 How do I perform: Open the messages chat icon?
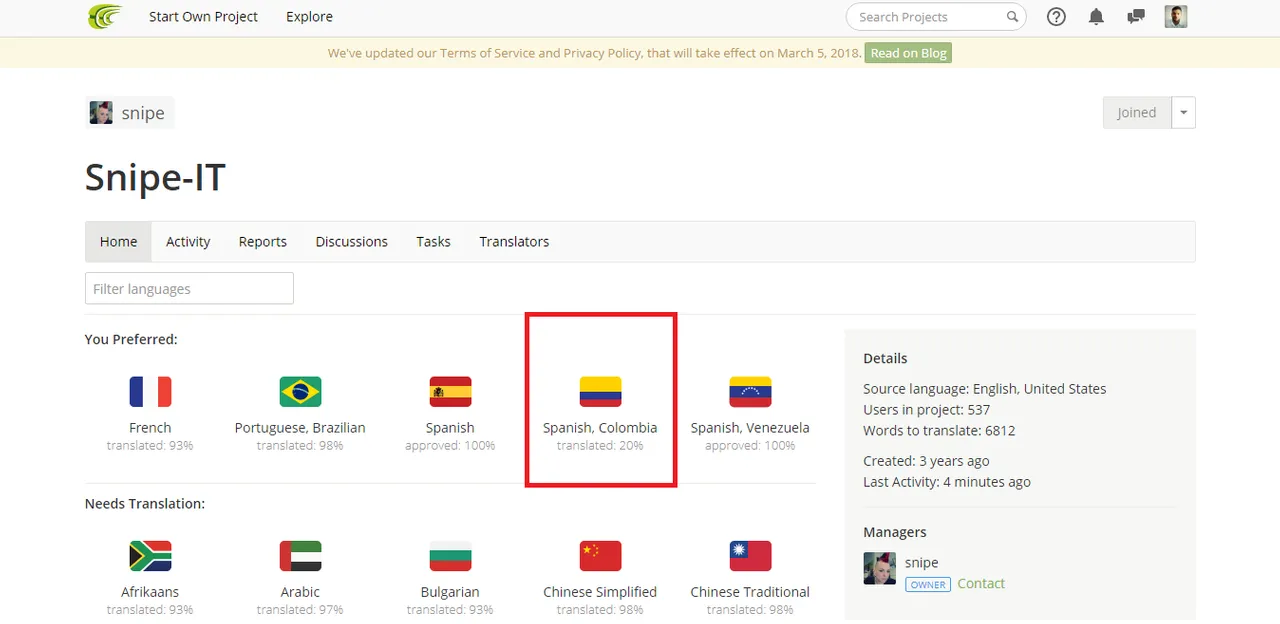coord(1135,17)
